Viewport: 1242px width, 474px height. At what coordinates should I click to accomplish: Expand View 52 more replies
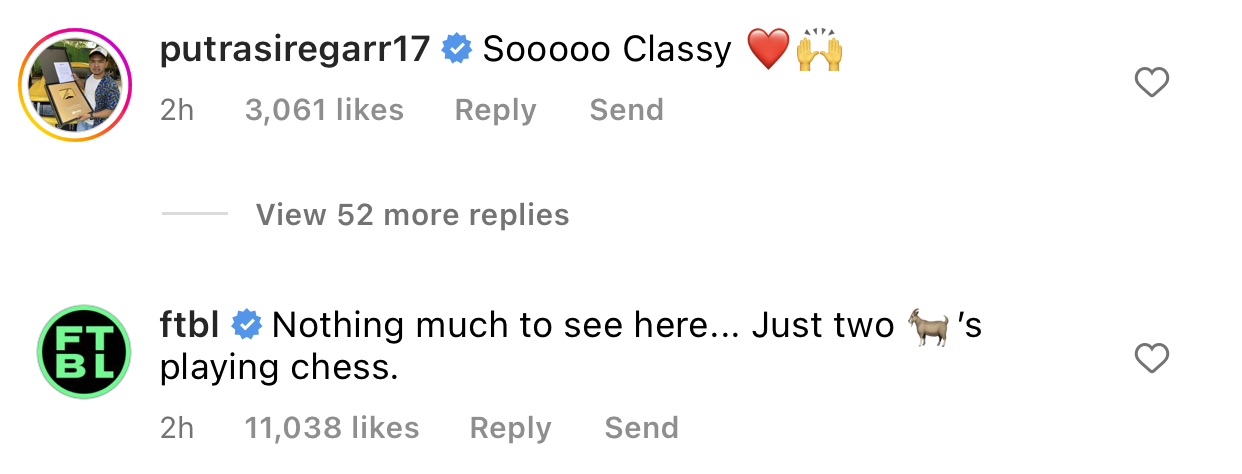(412, 214)
